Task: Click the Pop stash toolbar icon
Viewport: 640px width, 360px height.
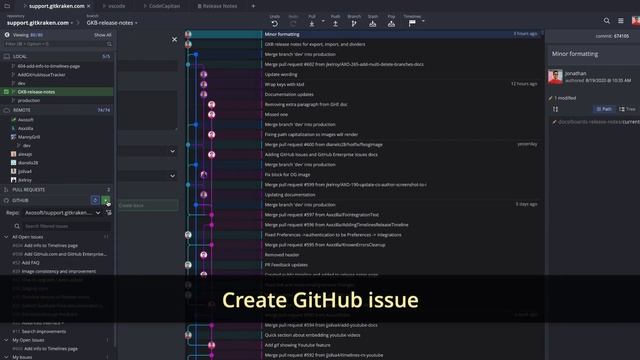Action: coord(391,24)
